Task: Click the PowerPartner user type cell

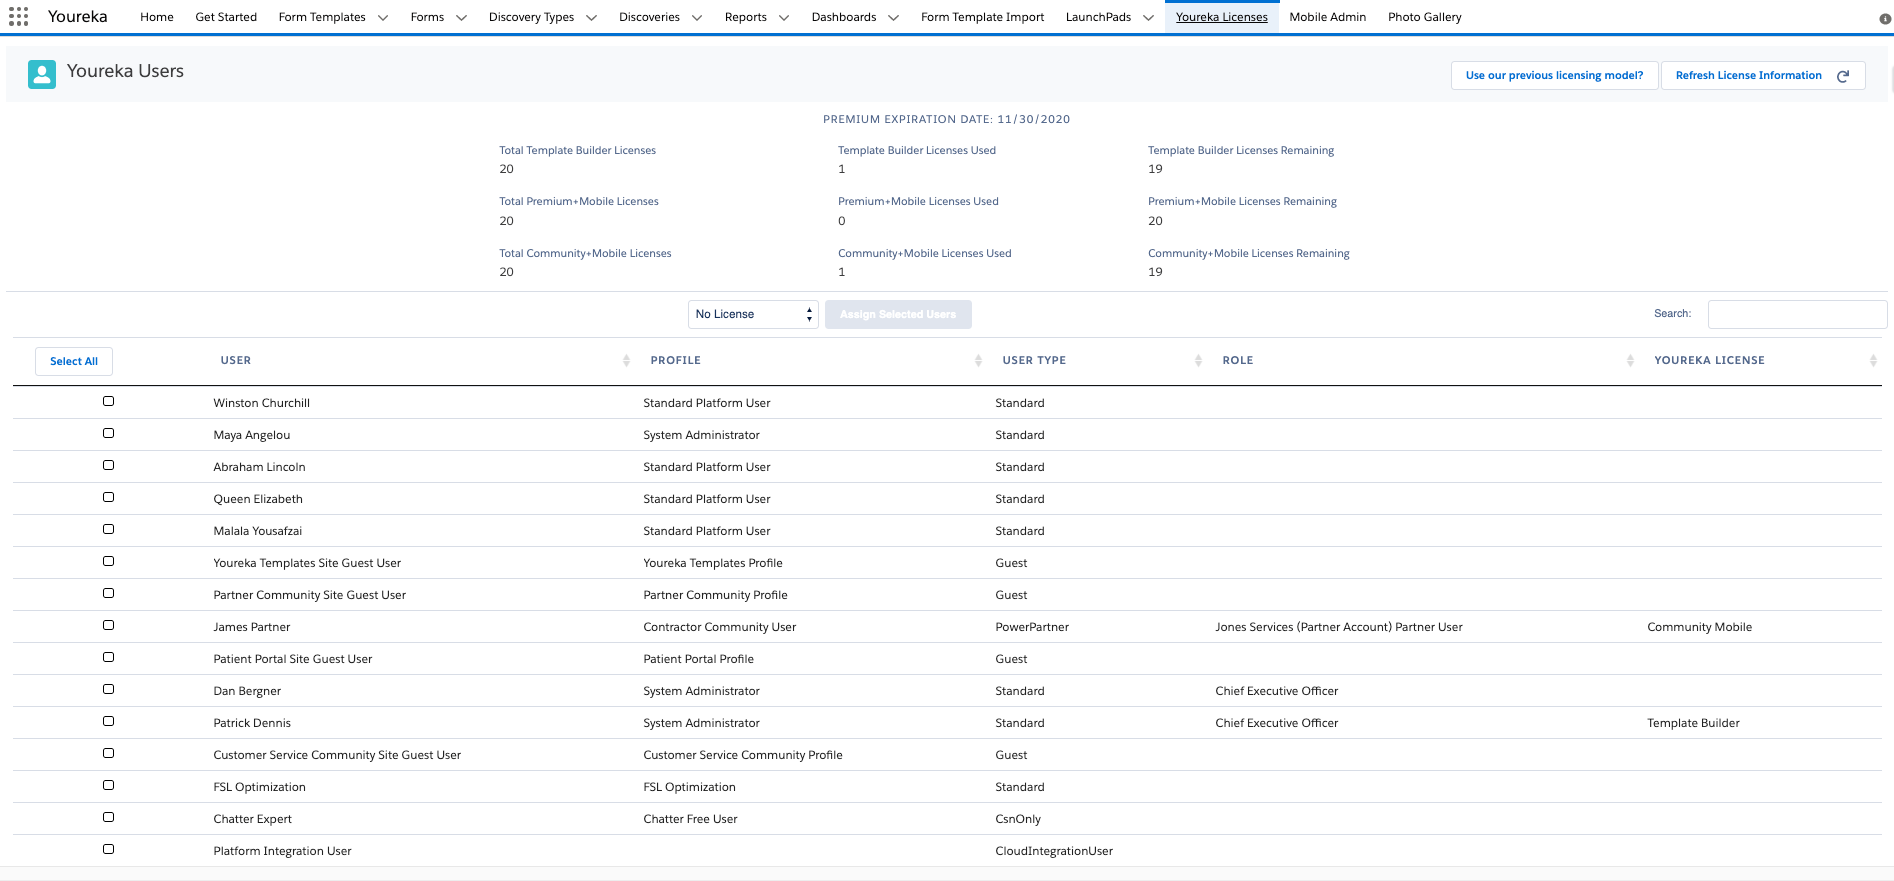Action: click(x=1032, y=627)
